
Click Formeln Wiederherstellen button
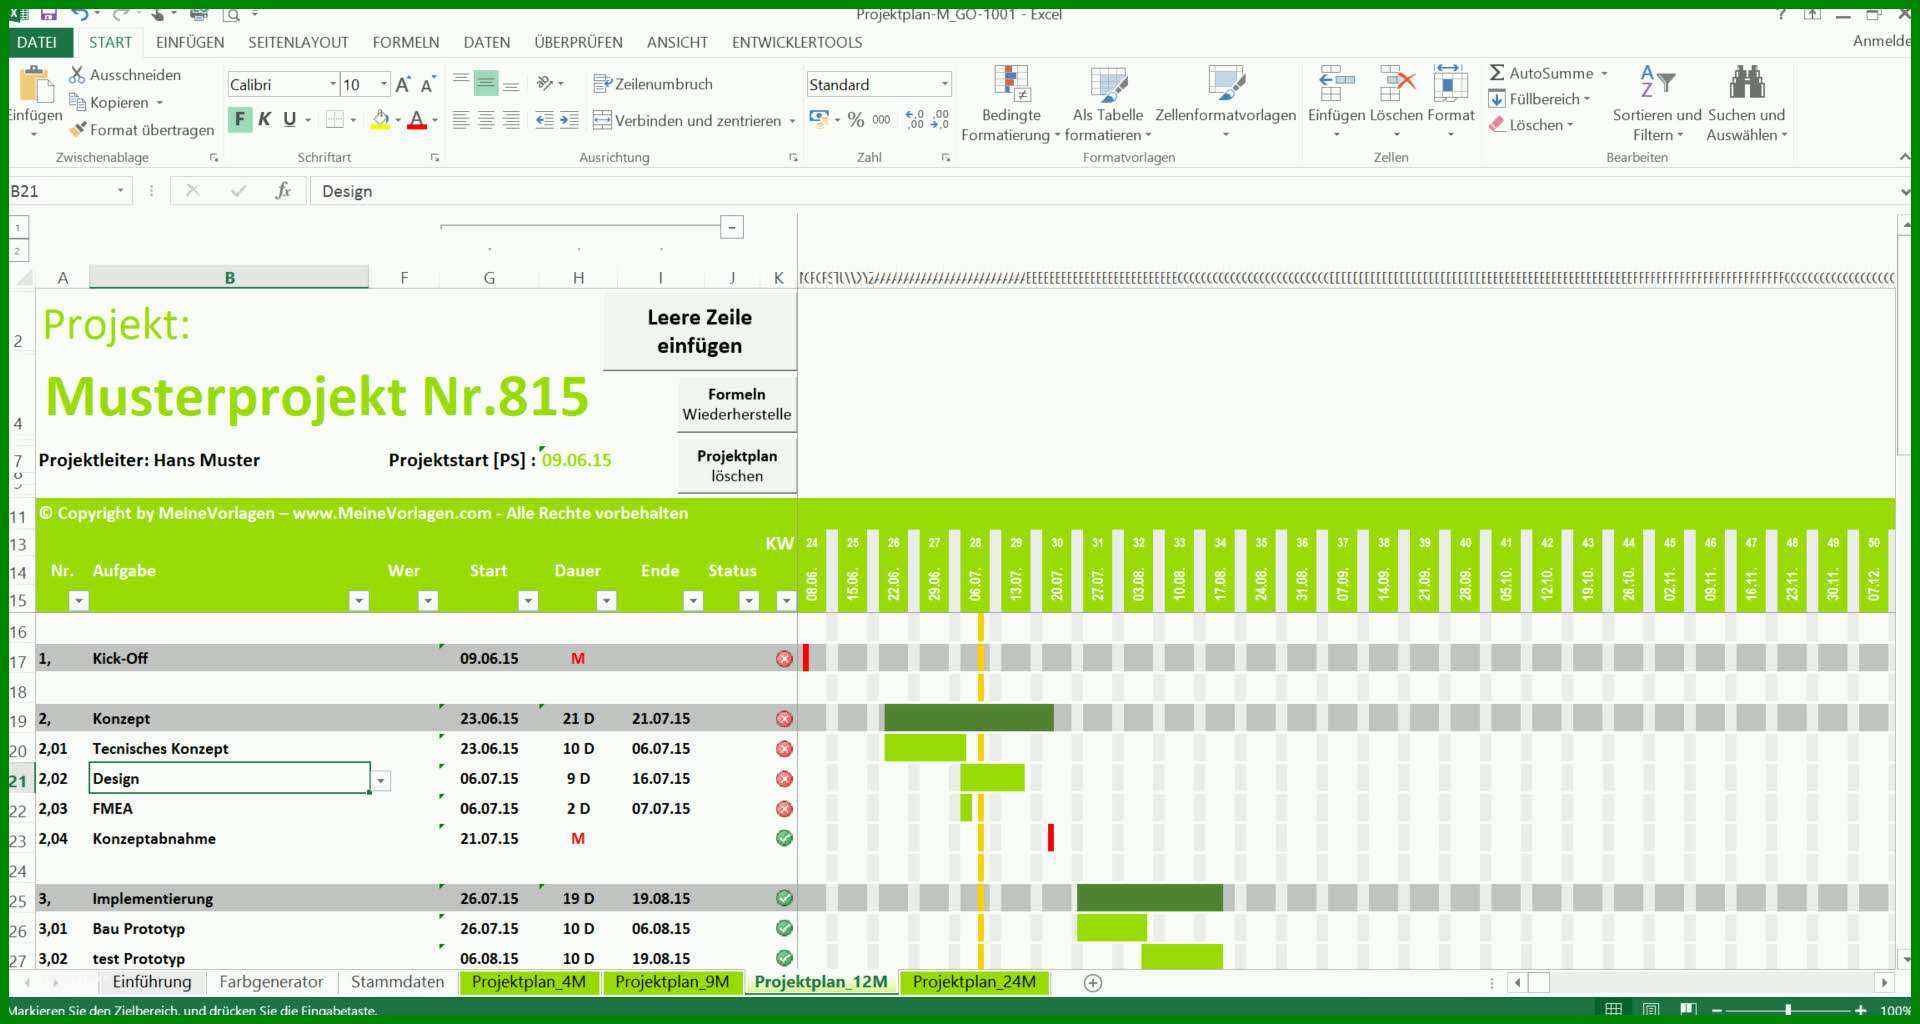(x=737, y=404)
